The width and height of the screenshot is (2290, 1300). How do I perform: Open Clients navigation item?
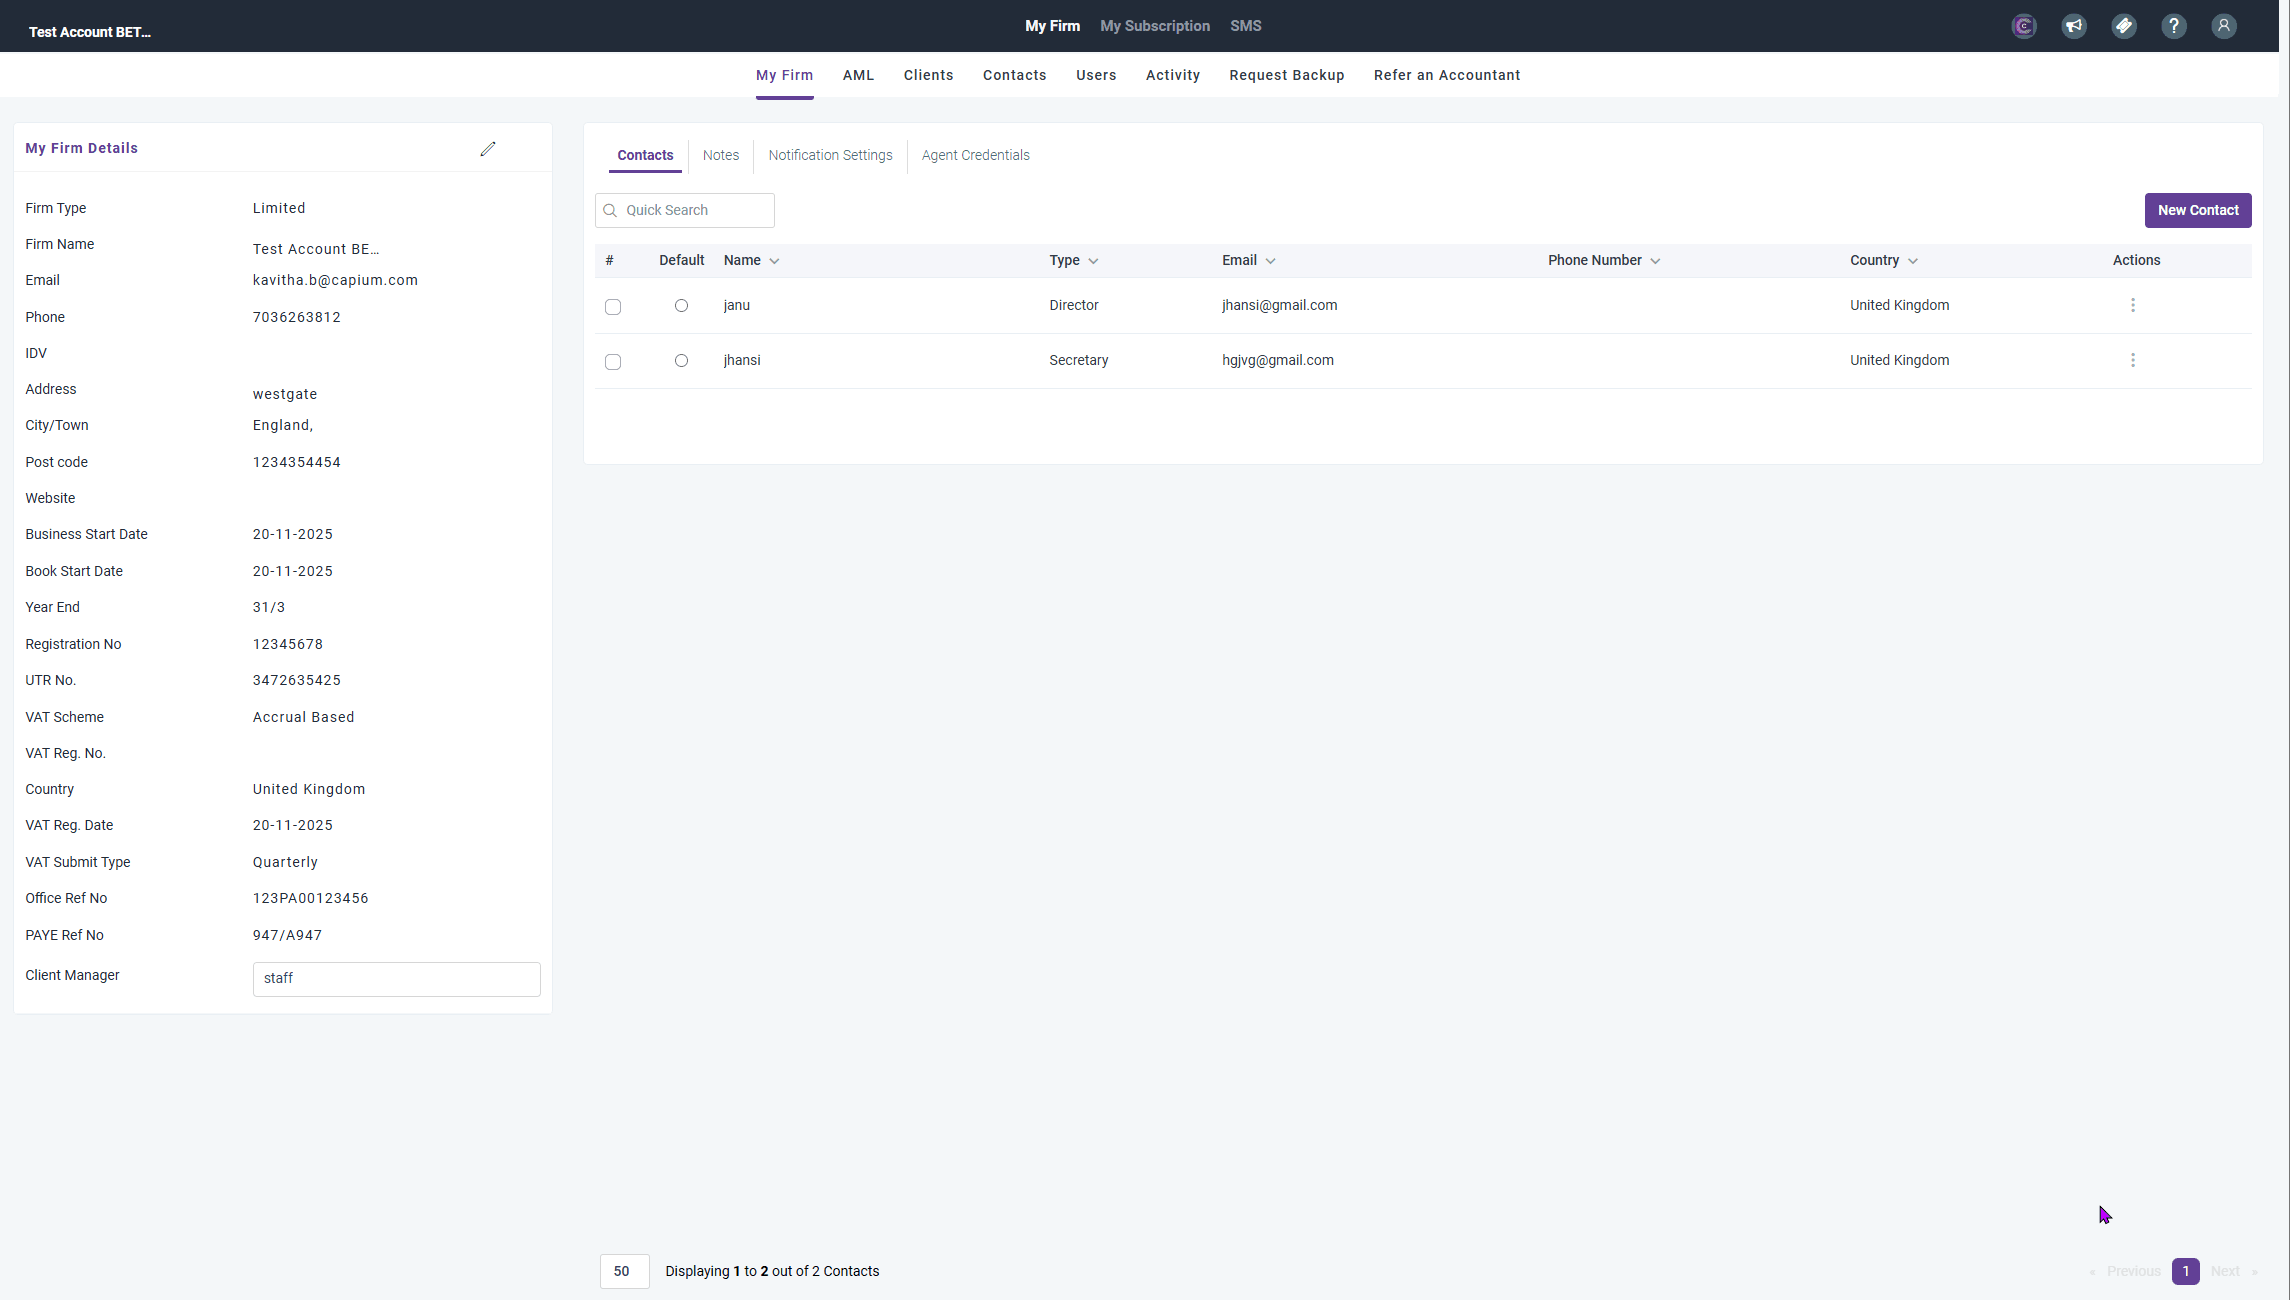[928, 75]
